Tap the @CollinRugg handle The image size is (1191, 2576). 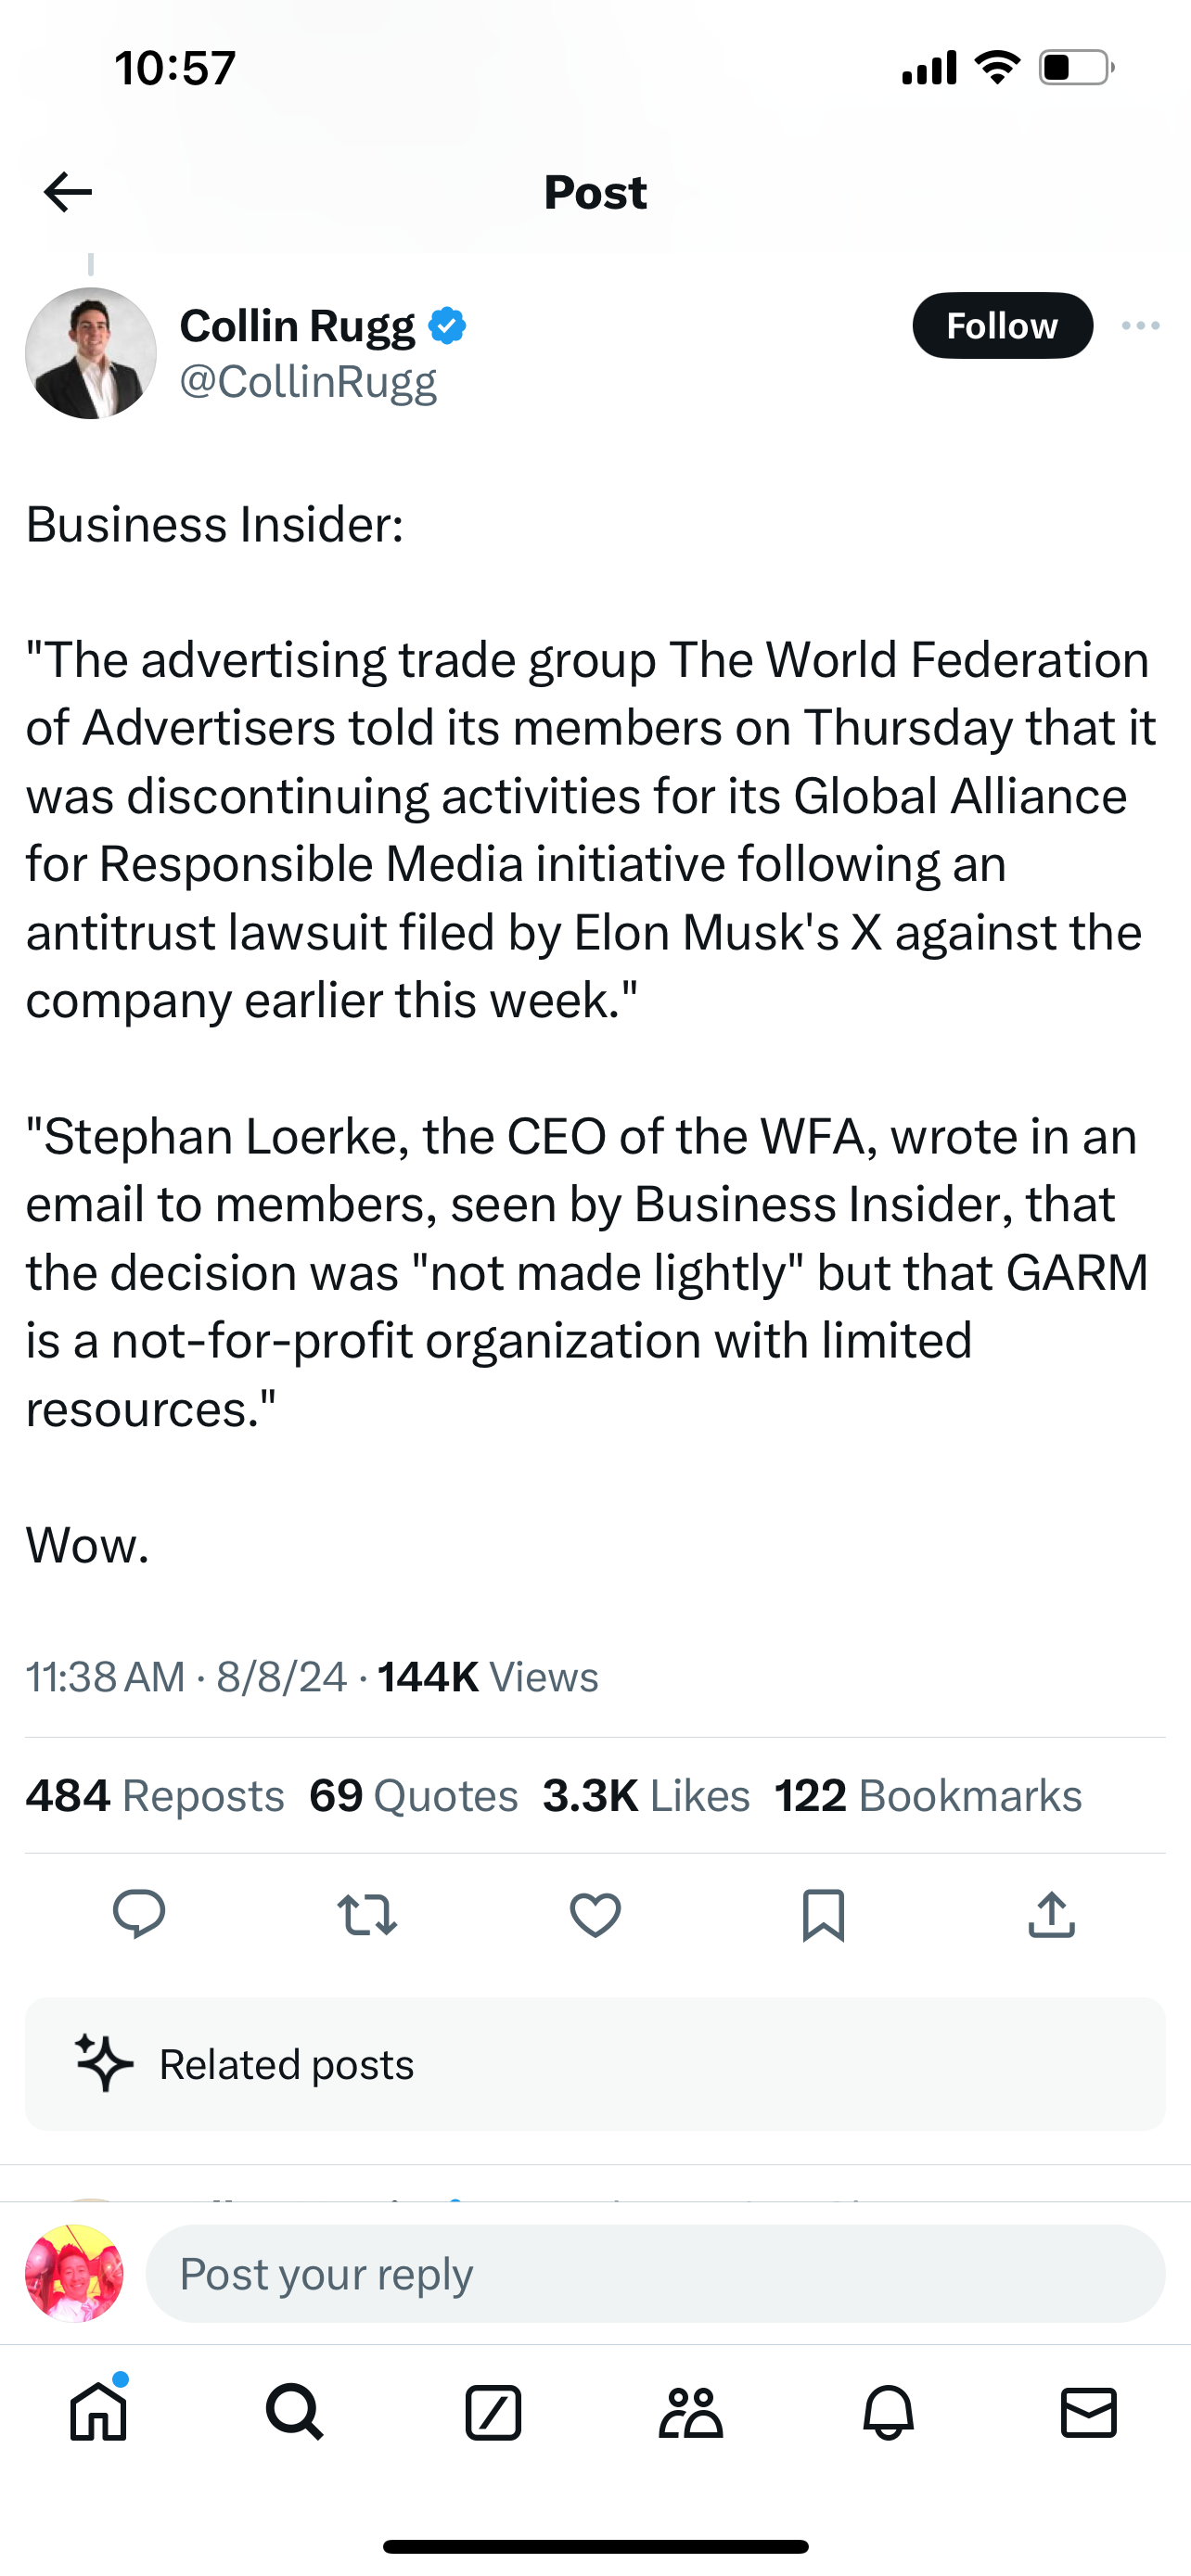308,382
